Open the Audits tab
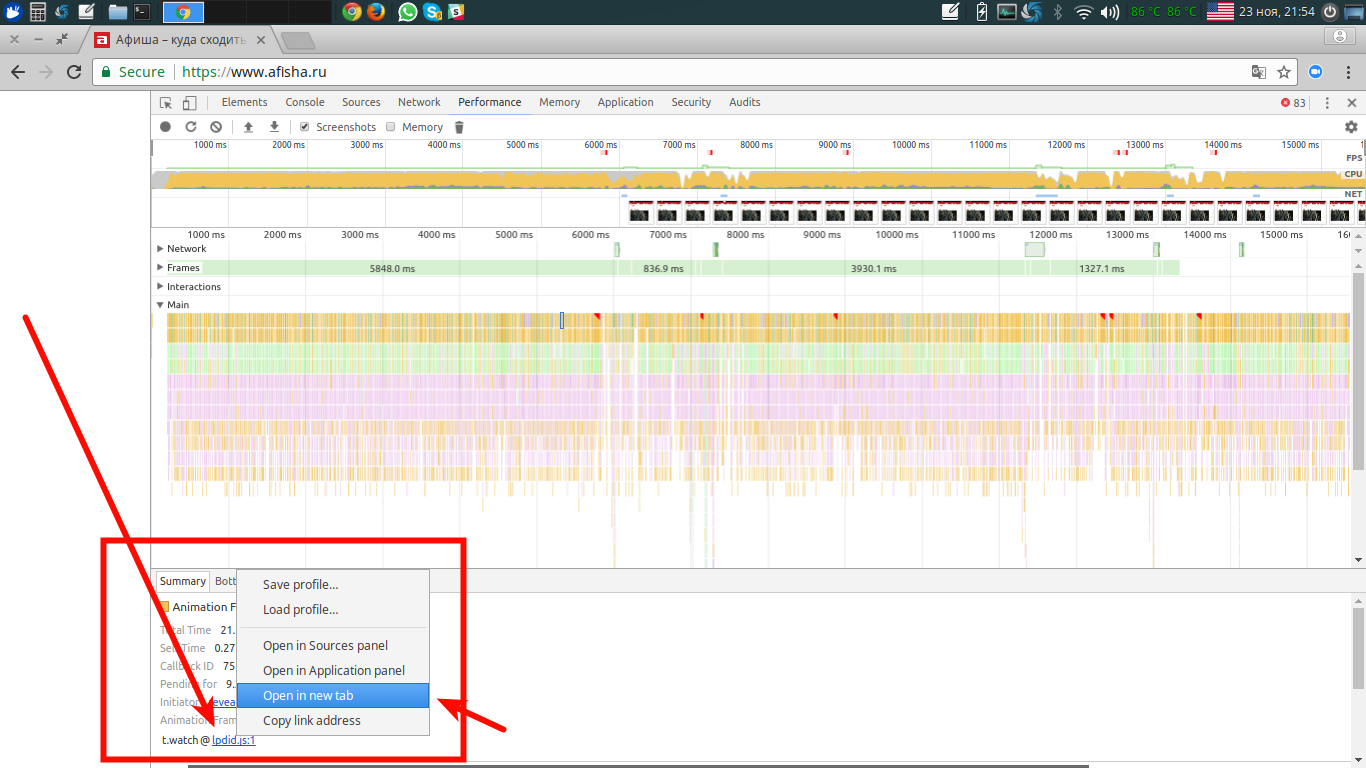This screenshot has width=1366, height=768. pos(745,102)
